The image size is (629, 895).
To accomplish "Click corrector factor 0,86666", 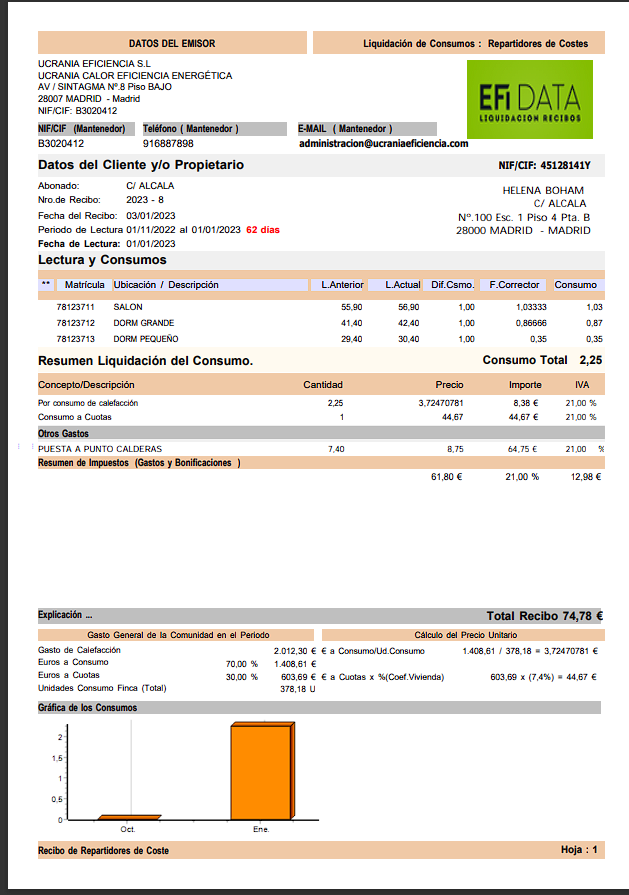I will pyautogui.click(x=531, y=323).
